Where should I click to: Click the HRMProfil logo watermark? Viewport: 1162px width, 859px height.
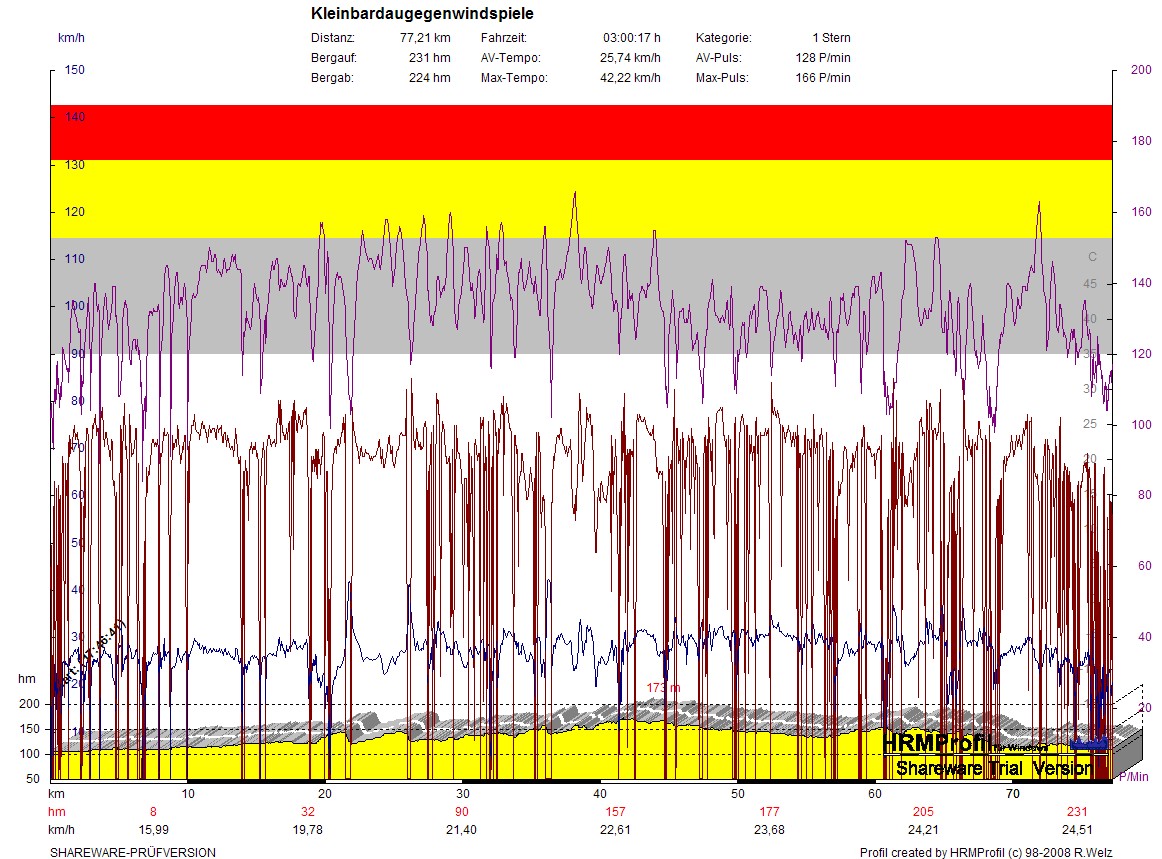[x=937, y=743]
